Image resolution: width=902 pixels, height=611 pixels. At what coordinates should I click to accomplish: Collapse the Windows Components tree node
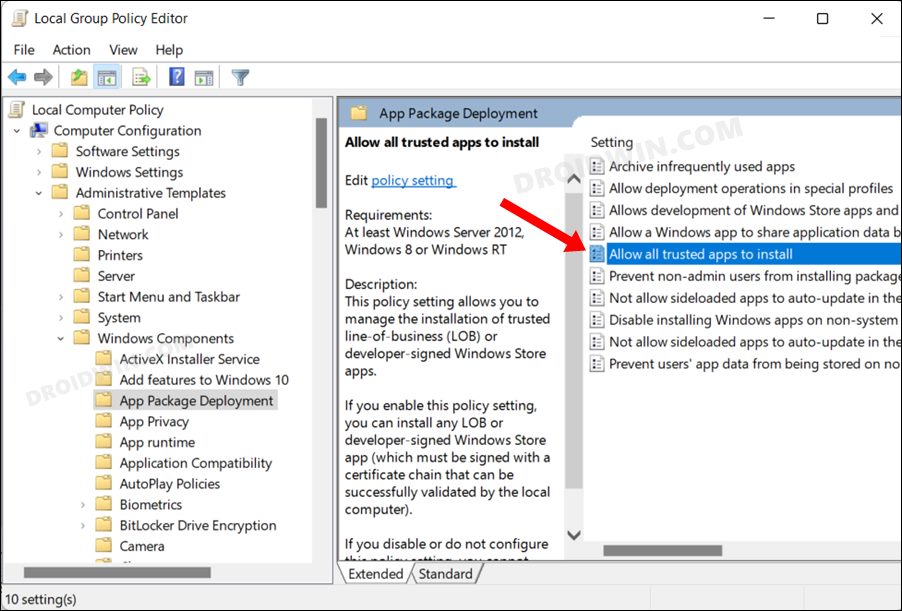(59, 338)
